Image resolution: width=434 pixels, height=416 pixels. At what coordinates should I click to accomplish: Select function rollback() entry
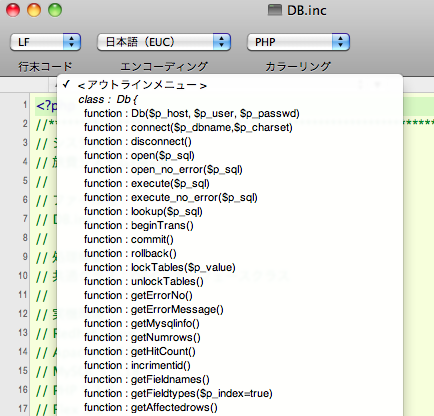pos(230,253)
